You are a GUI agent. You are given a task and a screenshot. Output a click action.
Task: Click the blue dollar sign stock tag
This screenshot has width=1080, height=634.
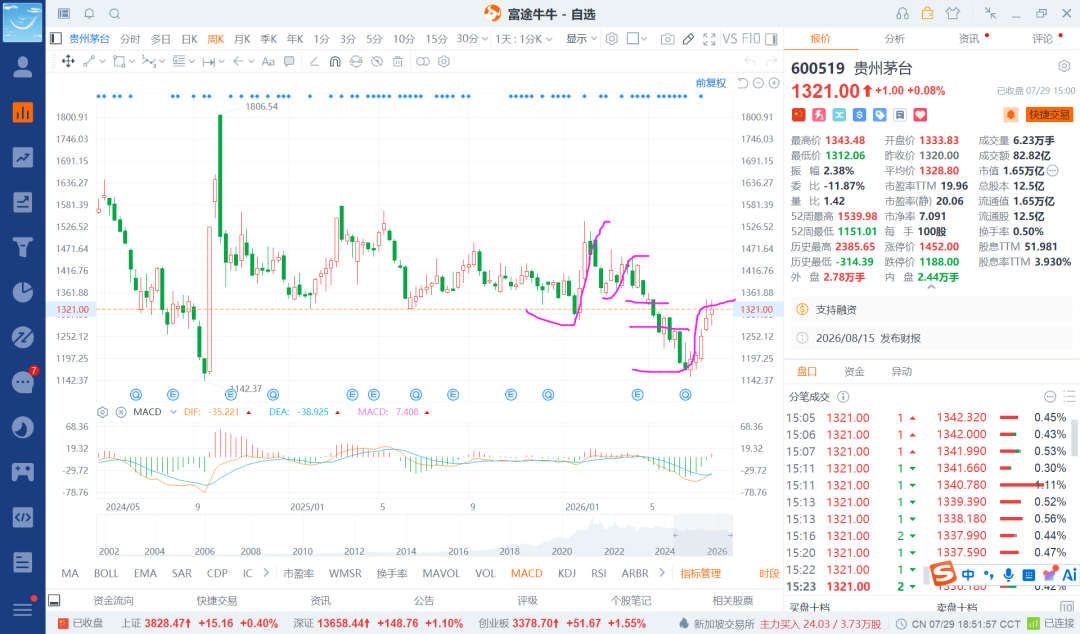[x=860, y=115]
